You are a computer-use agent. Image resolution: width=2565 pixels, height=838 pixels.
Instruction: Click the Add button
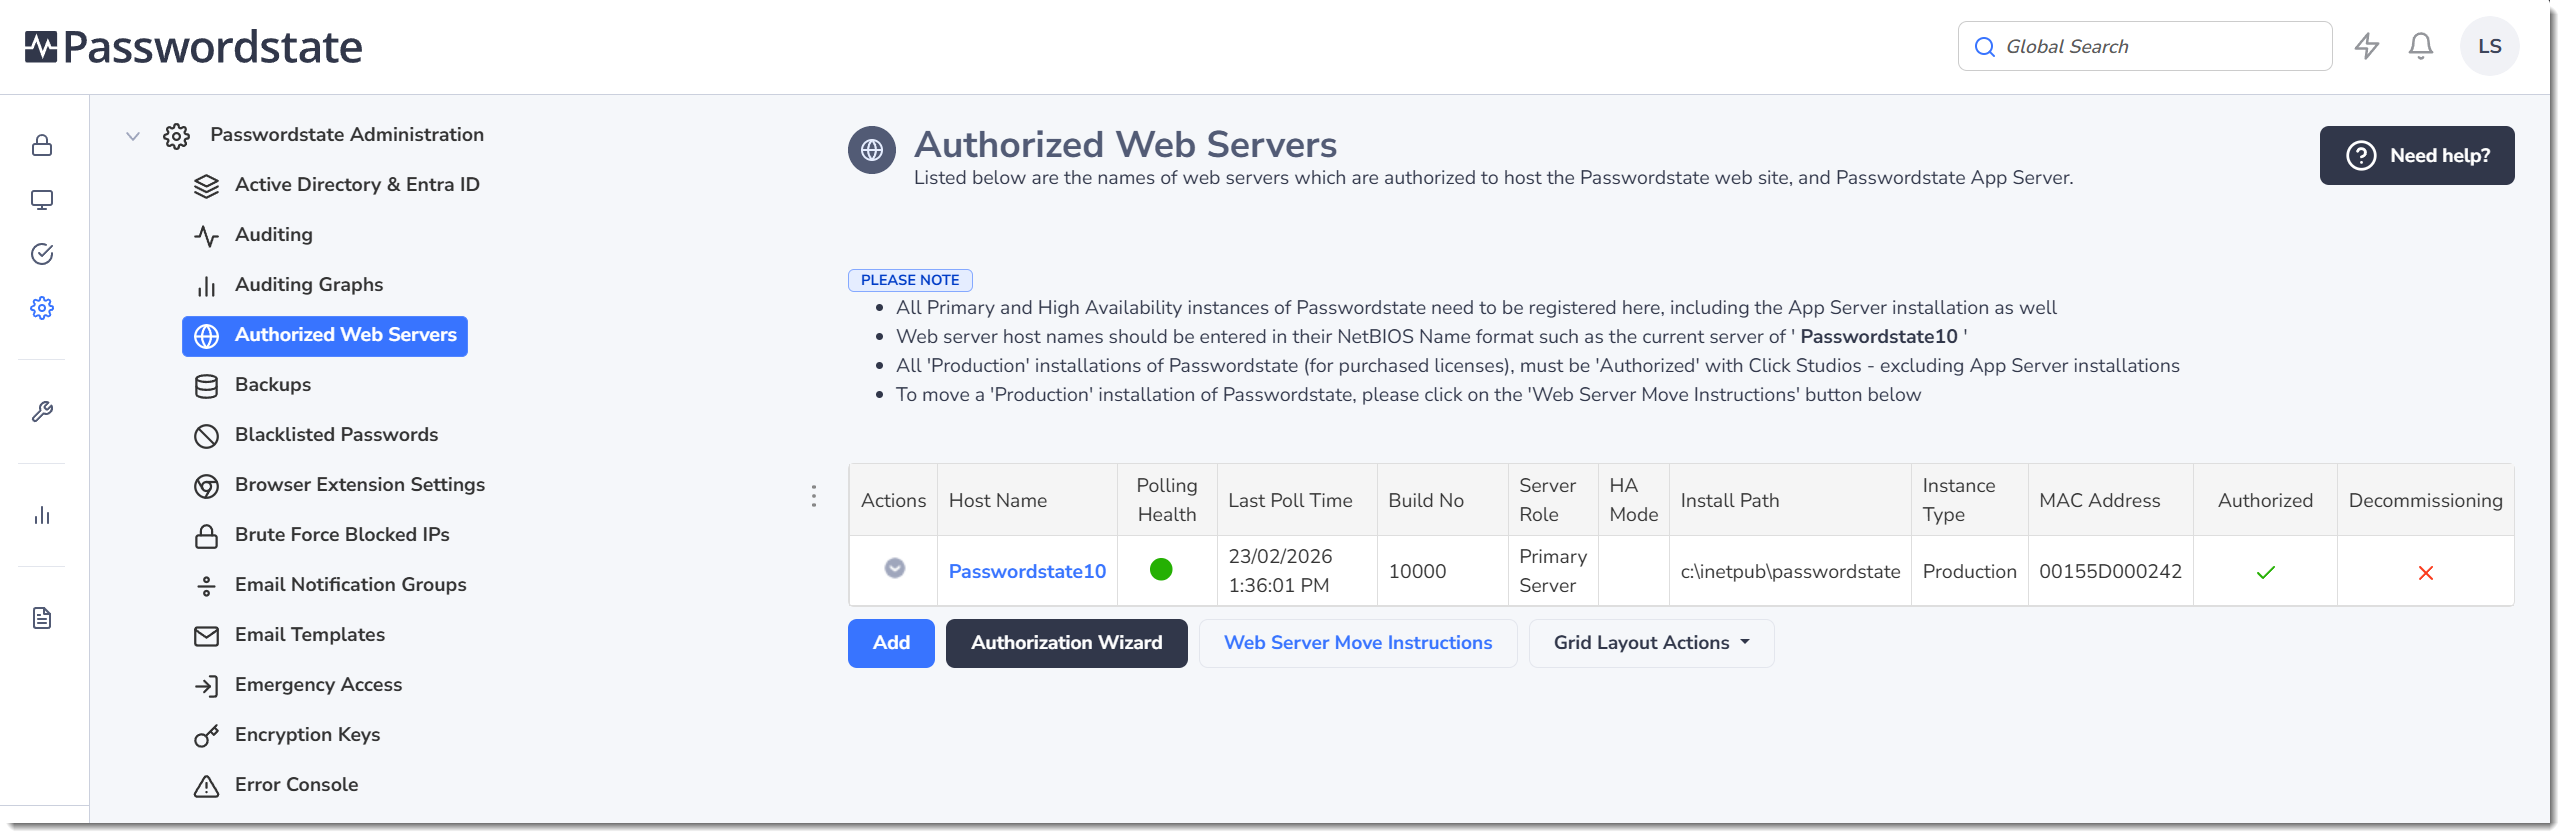[891, 643]
